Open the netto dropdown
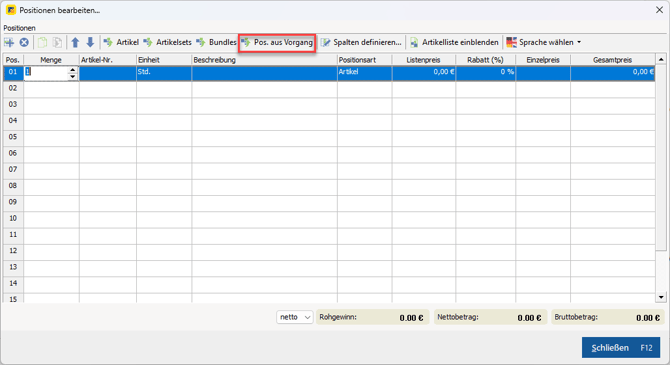Screen dimensions: 670x365 point(294,317)
